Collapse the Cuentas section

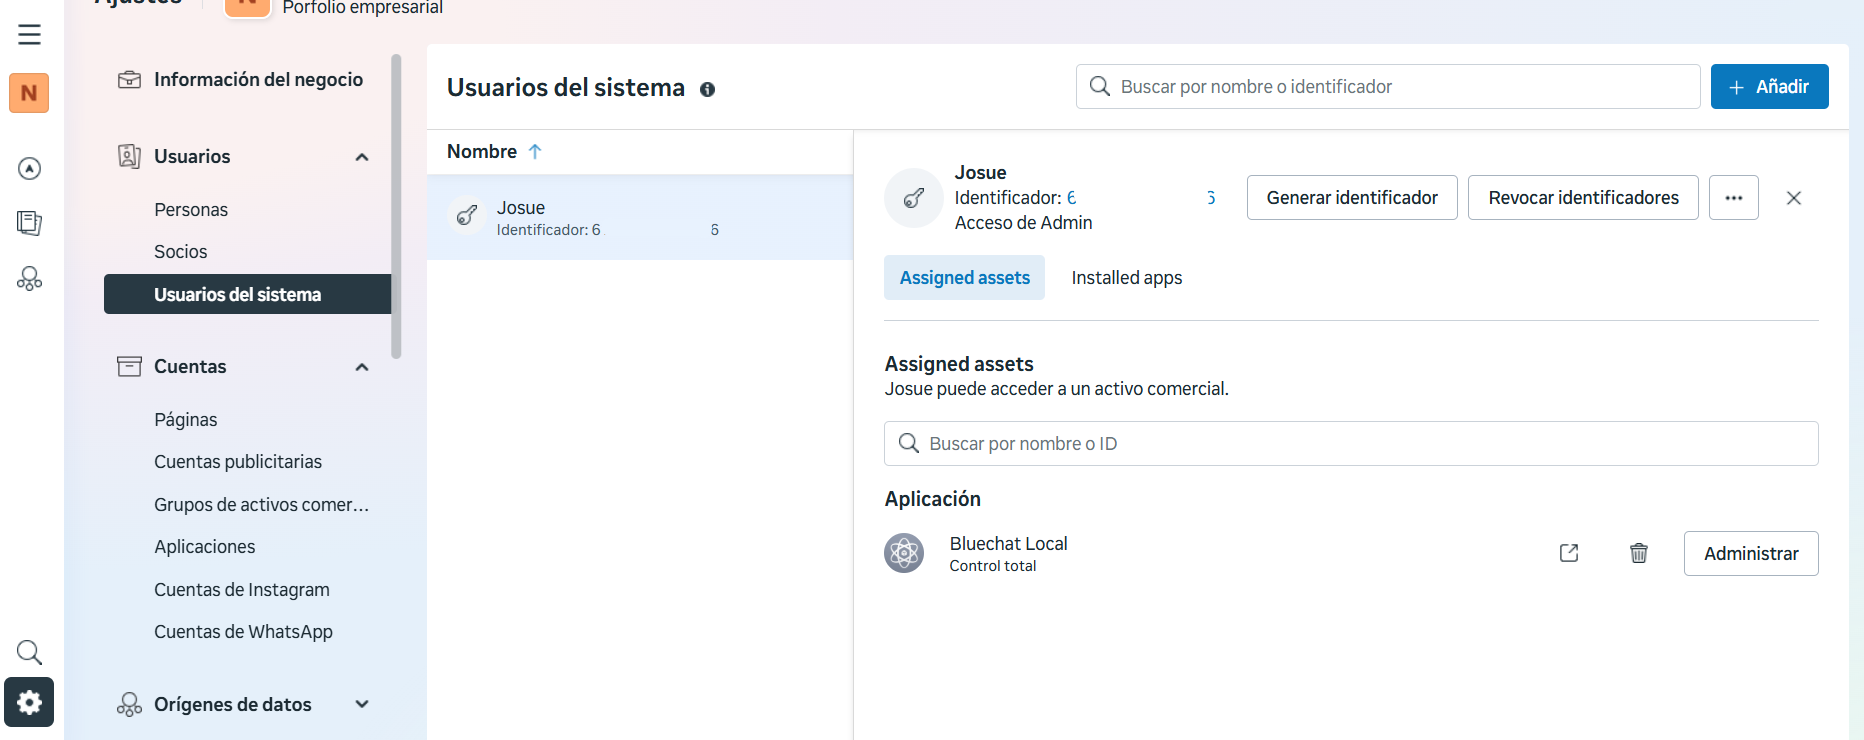click(362, 367)
